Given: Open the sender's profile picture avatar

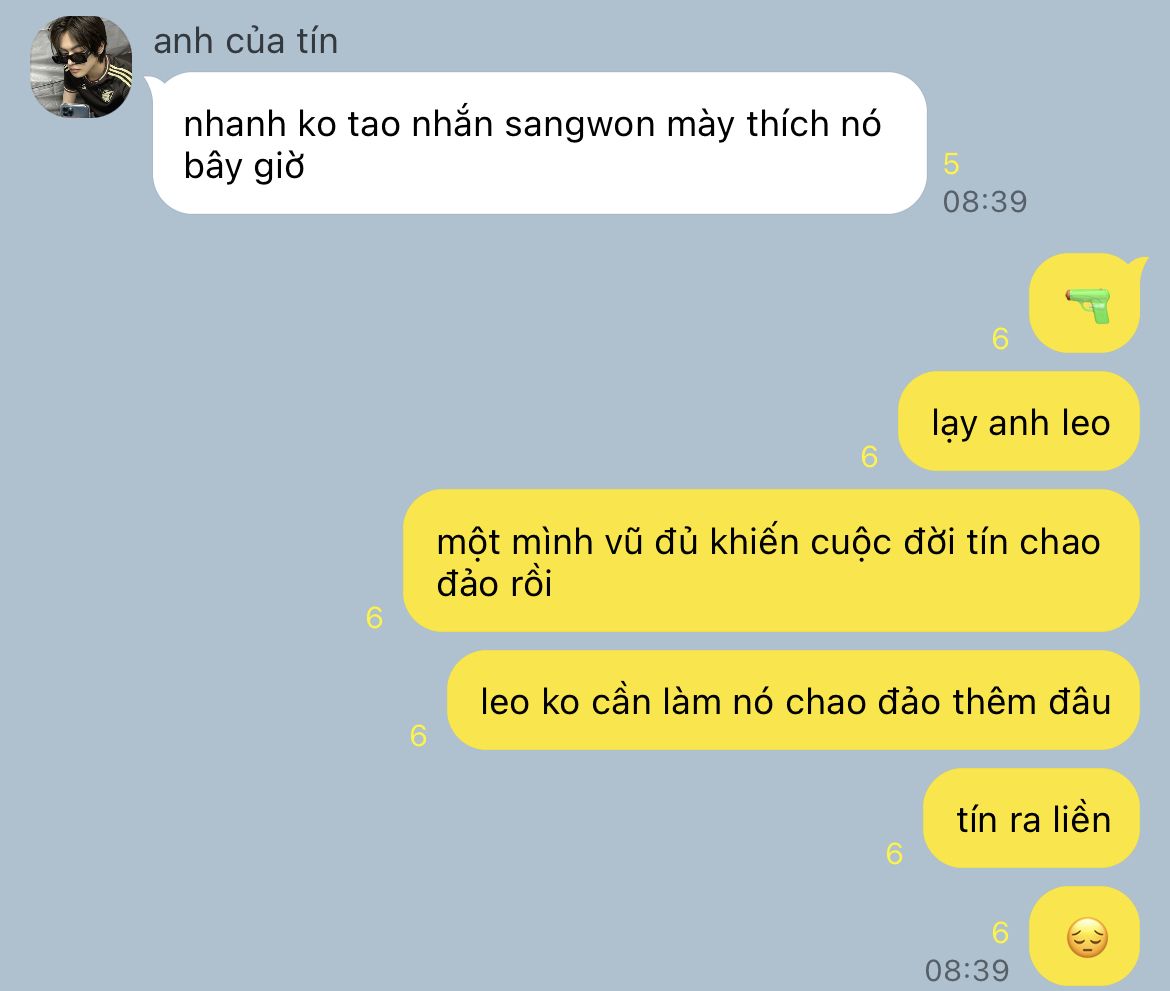Looking at the screenshot, I should click(x=81, y=66).
